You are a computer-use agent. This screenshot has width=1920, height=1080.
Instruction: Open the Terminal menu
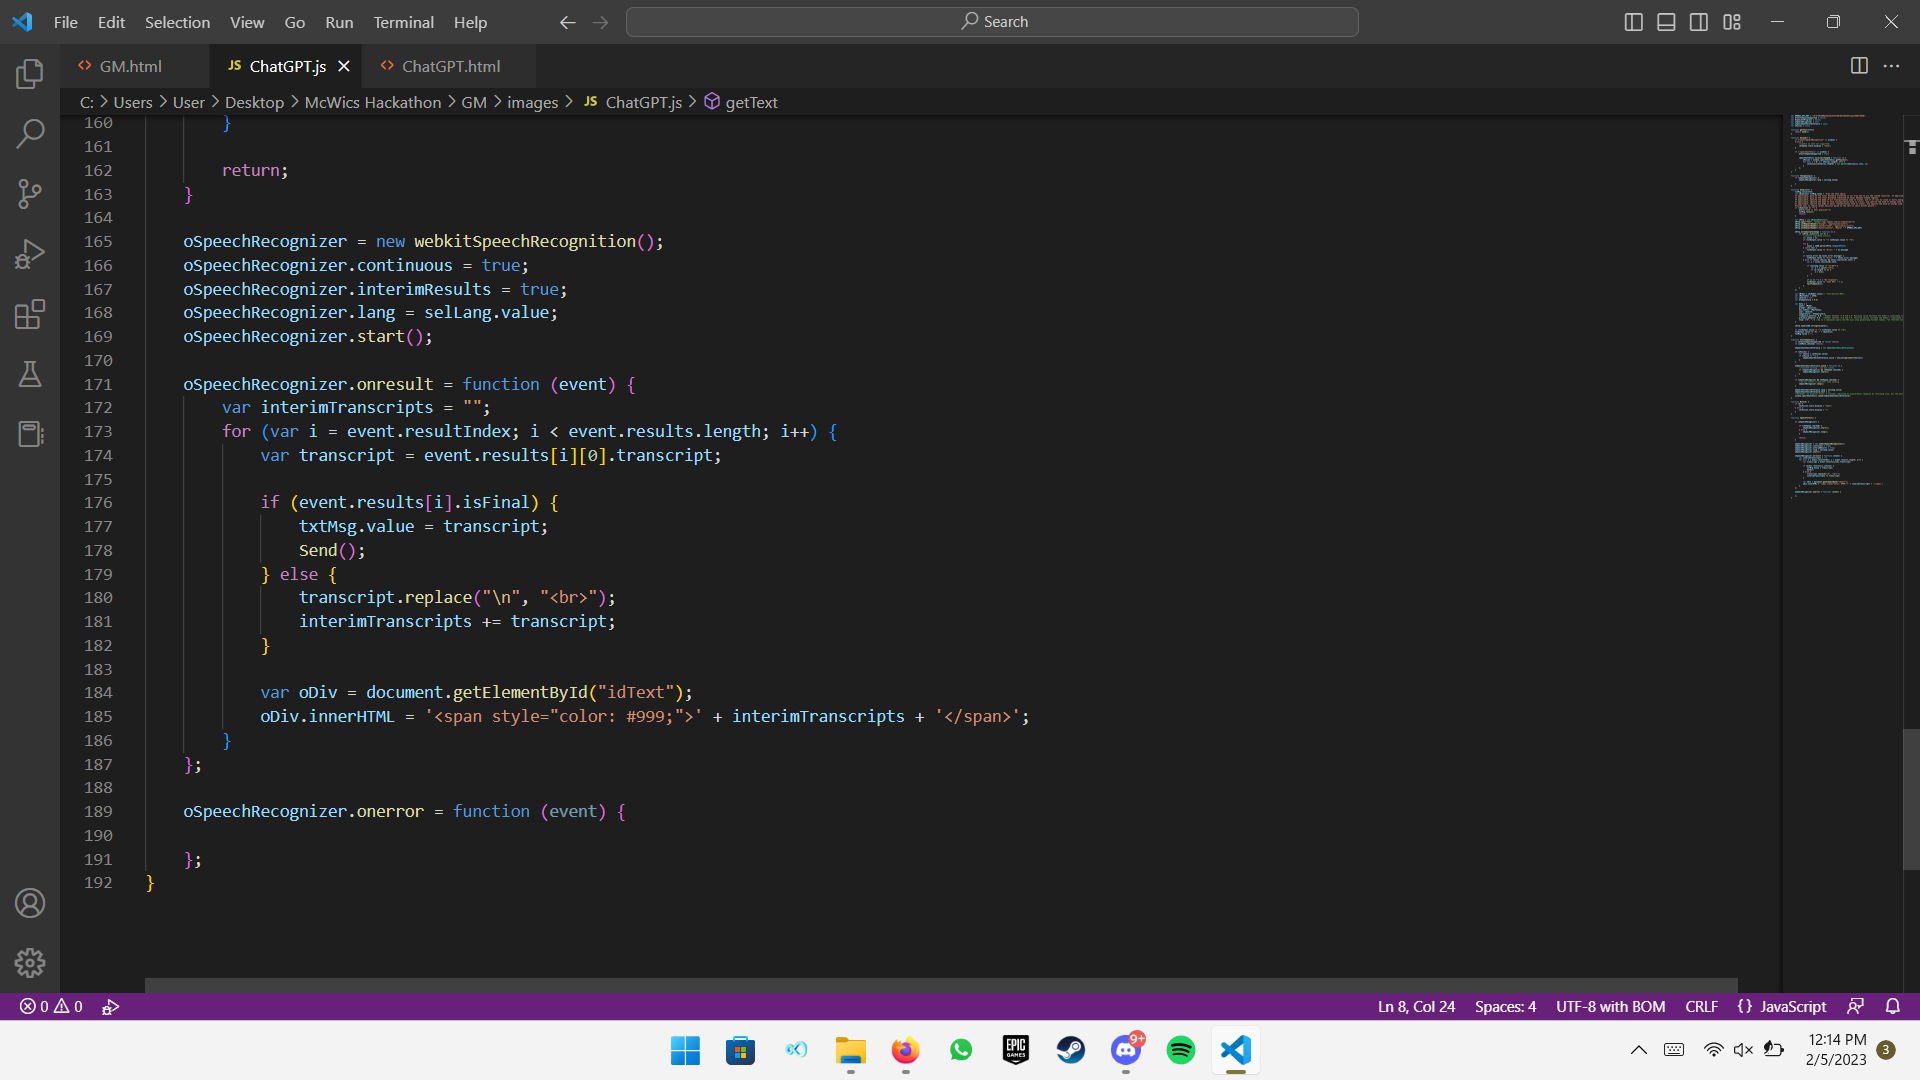(403, 22)
